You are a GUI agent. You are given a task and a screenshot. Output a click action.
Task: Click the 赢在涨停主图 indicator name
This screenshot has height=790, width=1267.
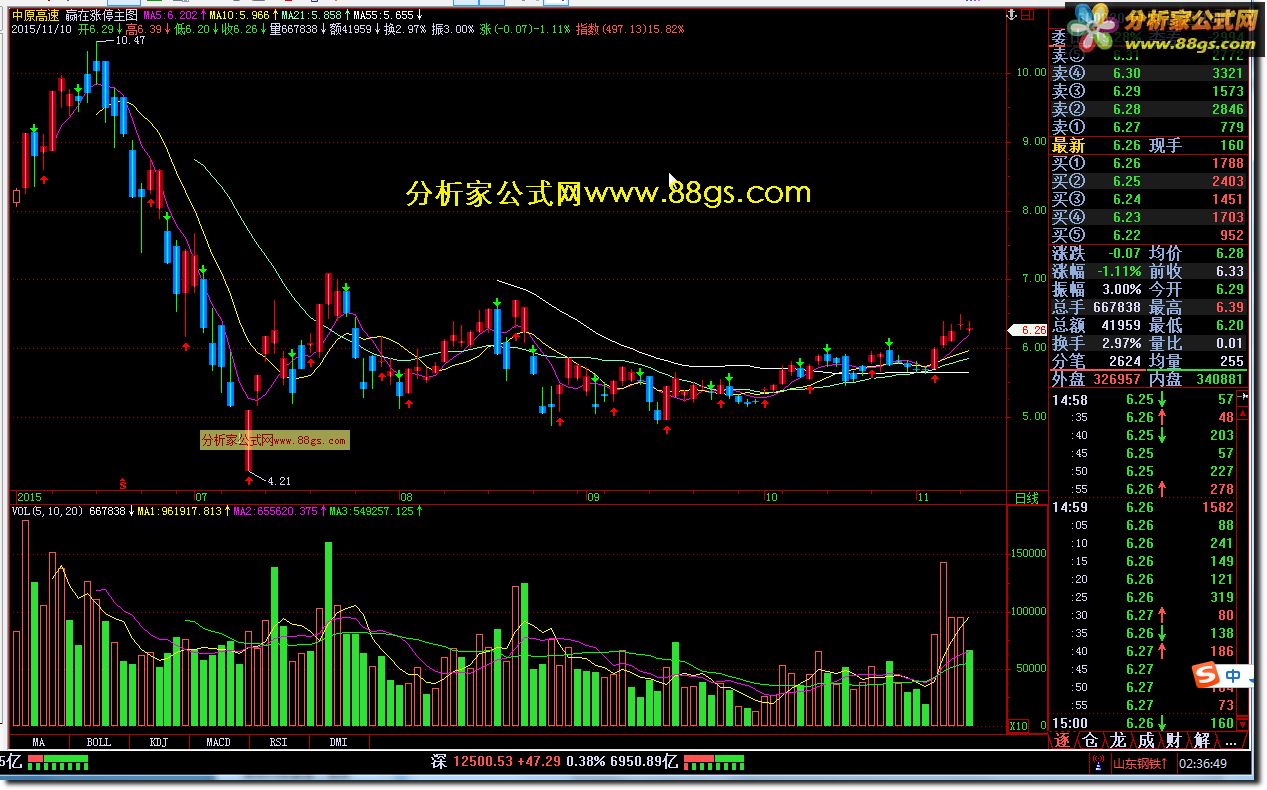(x=101, y=17)
